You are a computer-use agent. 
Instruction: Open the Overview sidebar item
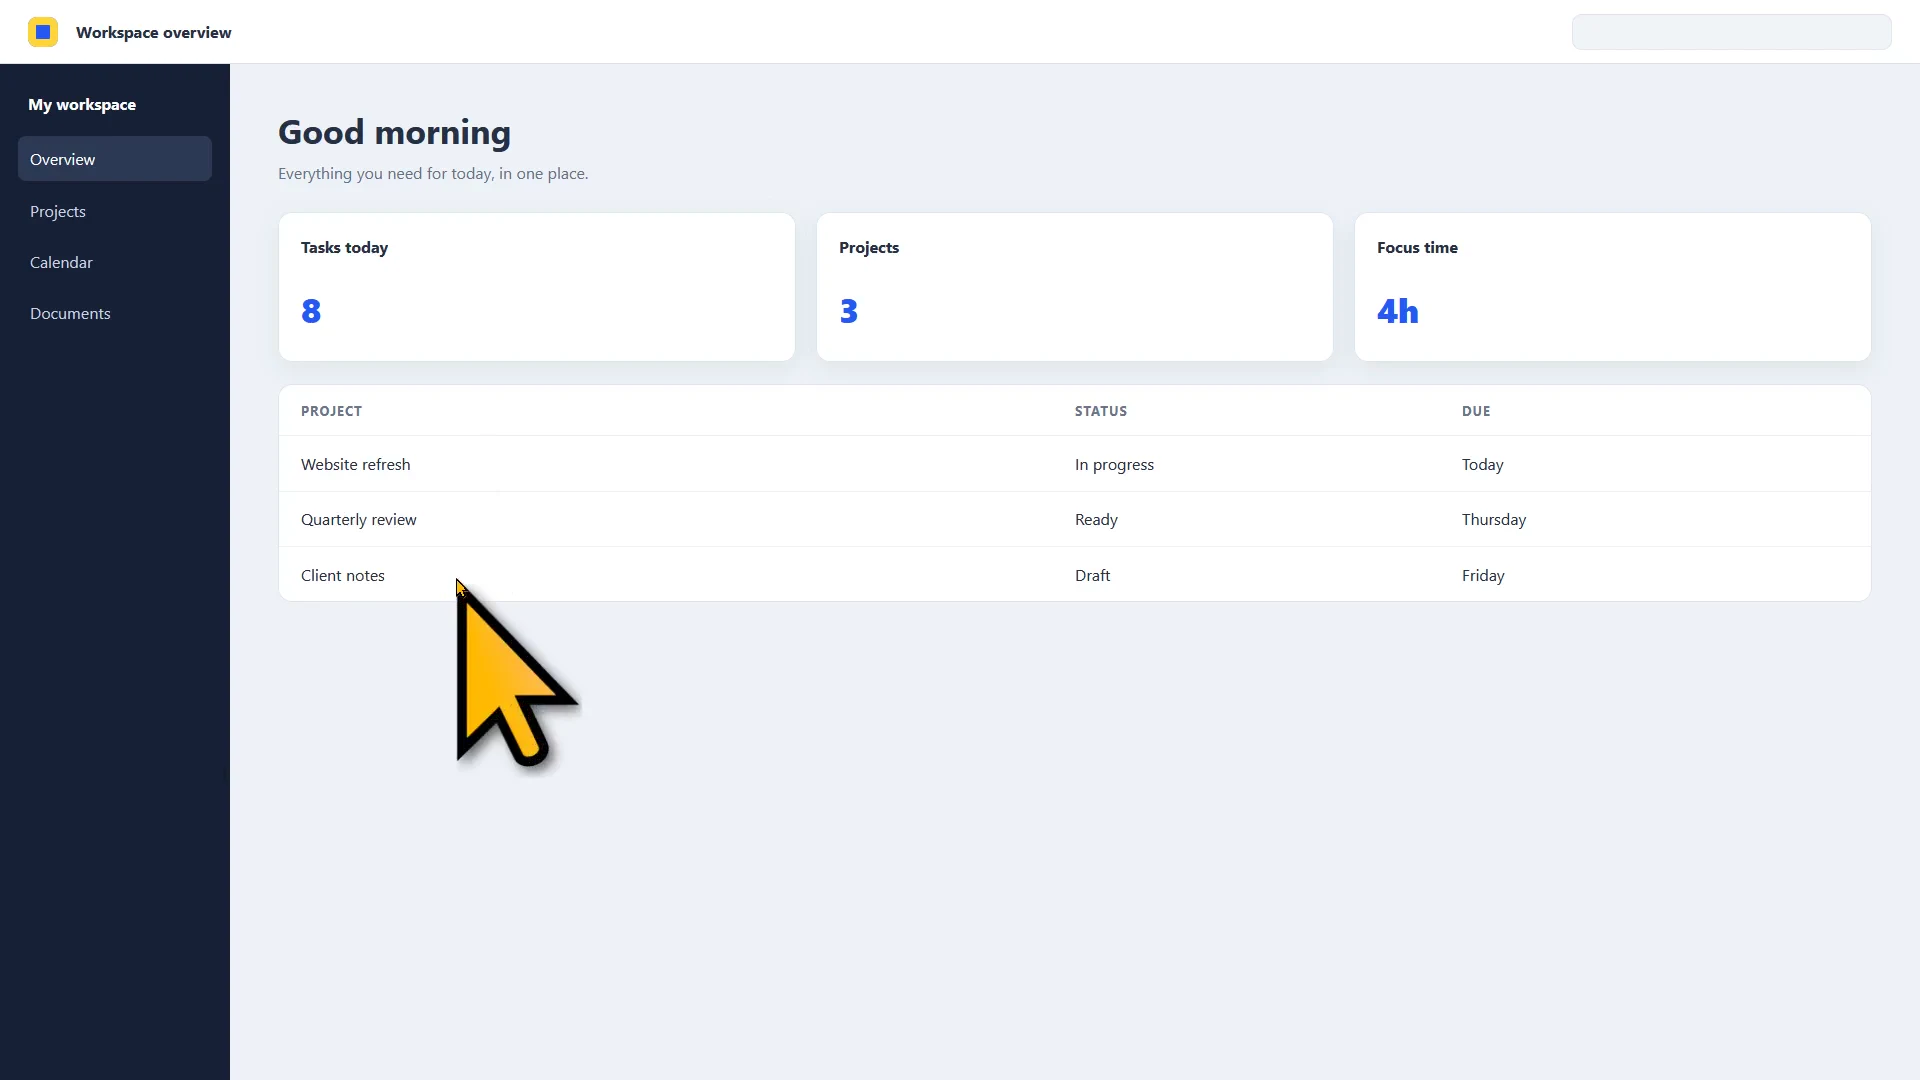115,159
